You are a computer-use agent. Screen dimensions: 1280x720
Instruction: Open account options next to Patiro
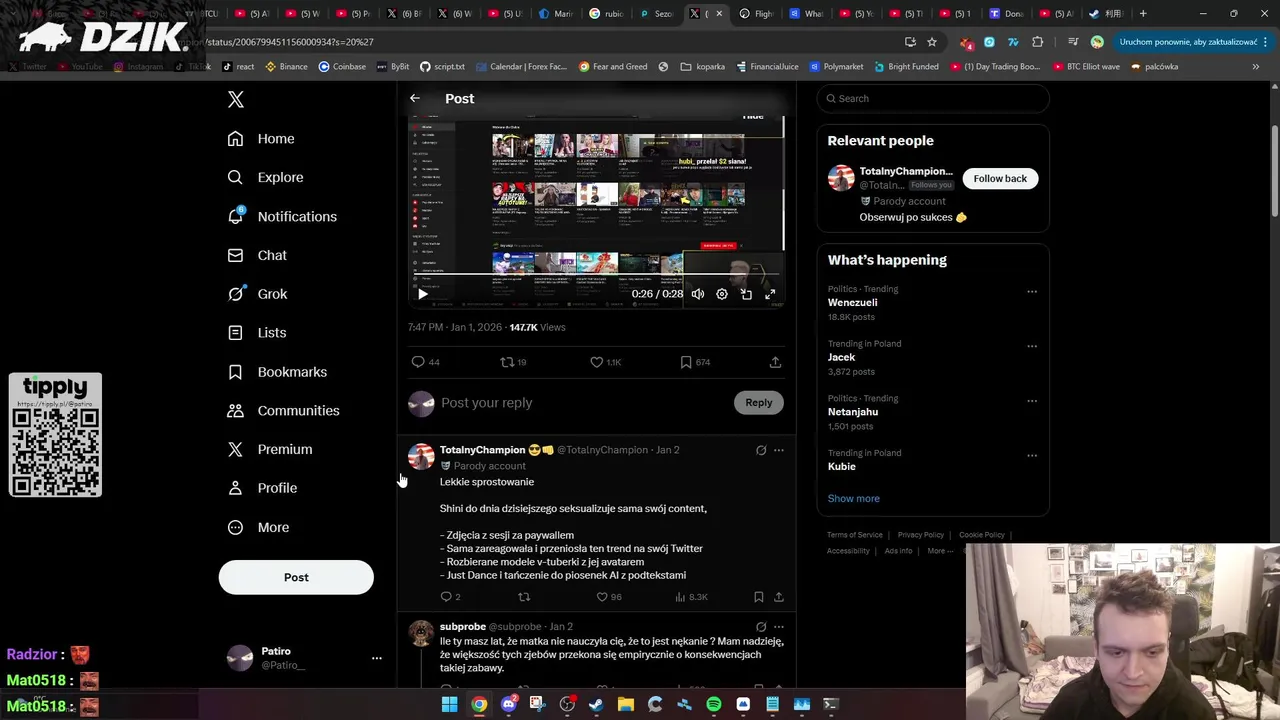[377, 658]
